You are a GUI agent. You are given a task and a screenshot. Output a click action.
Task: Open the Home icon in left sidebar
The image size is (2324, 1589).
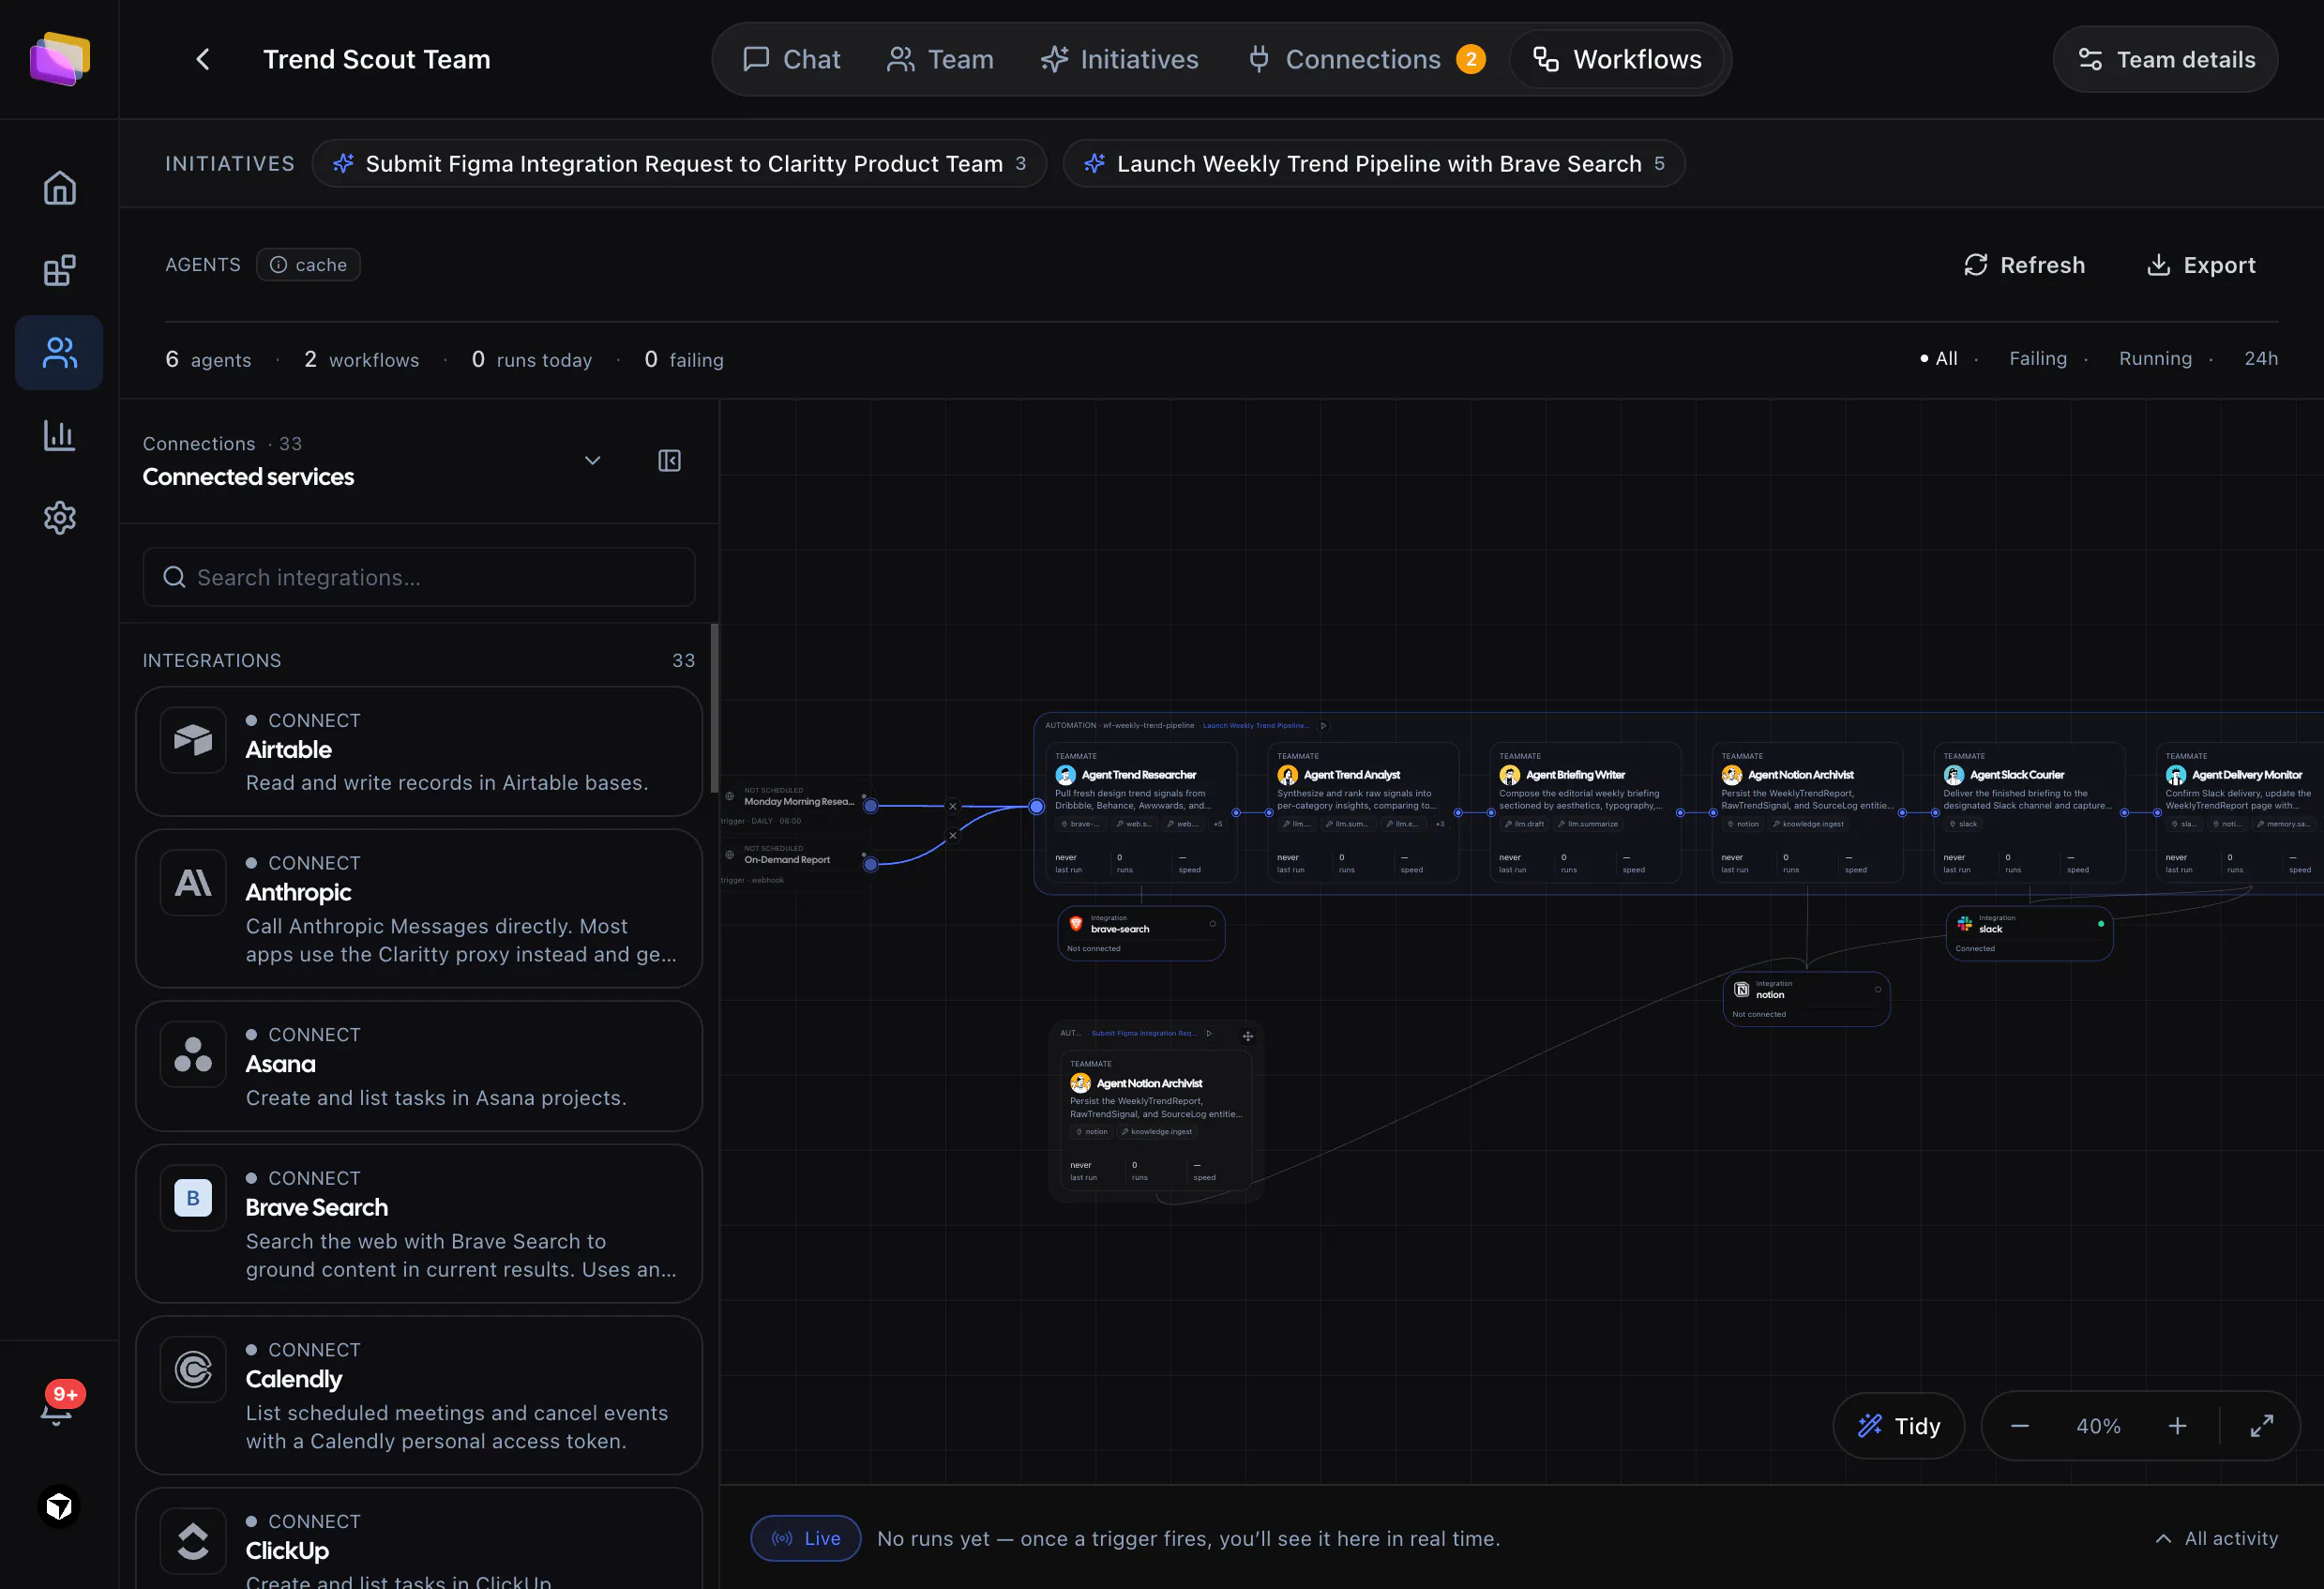click(x=59, y=188)
